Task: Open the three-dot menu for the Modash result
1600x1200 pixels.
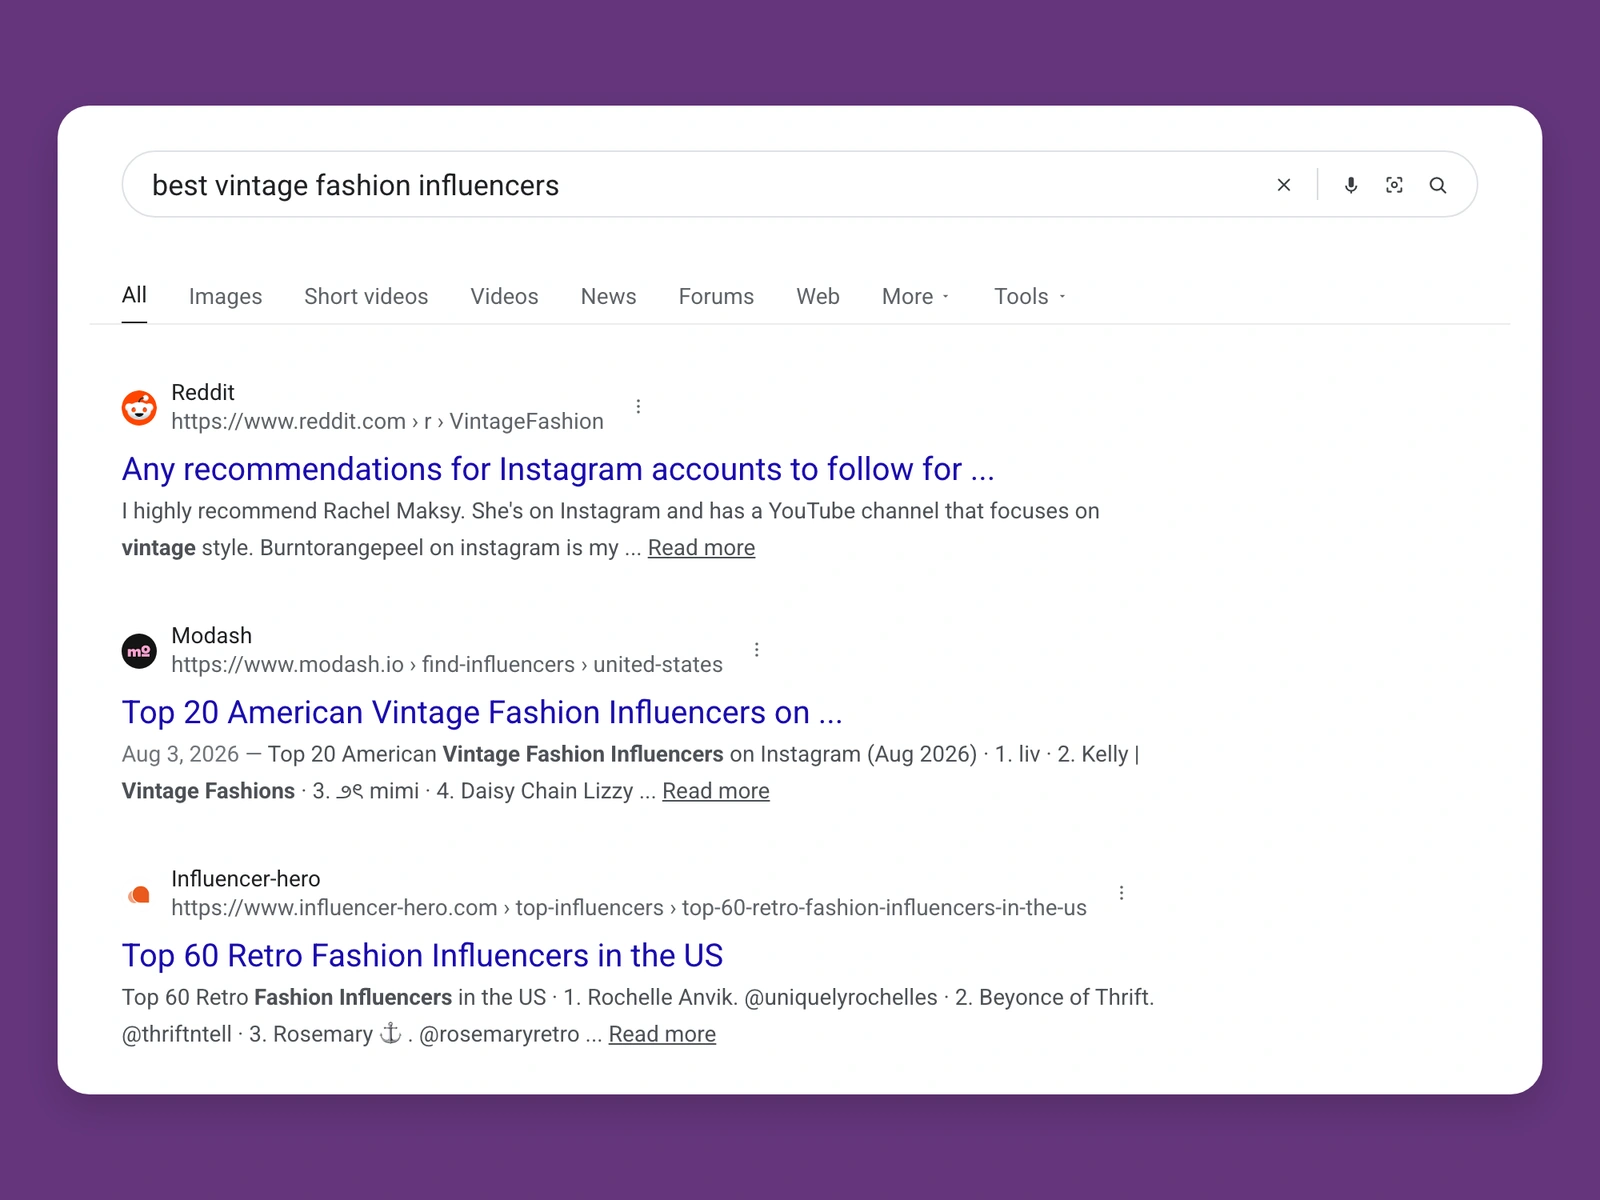Action: click(757, 650)
